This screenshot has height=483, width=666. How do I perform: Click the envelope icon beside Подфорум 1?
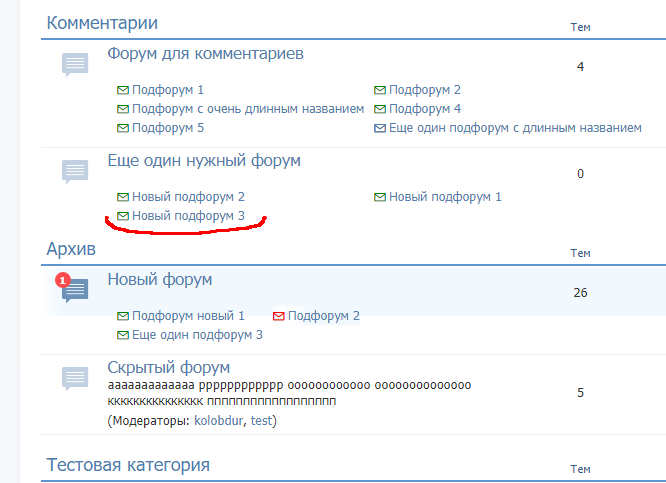pos(123,90)
